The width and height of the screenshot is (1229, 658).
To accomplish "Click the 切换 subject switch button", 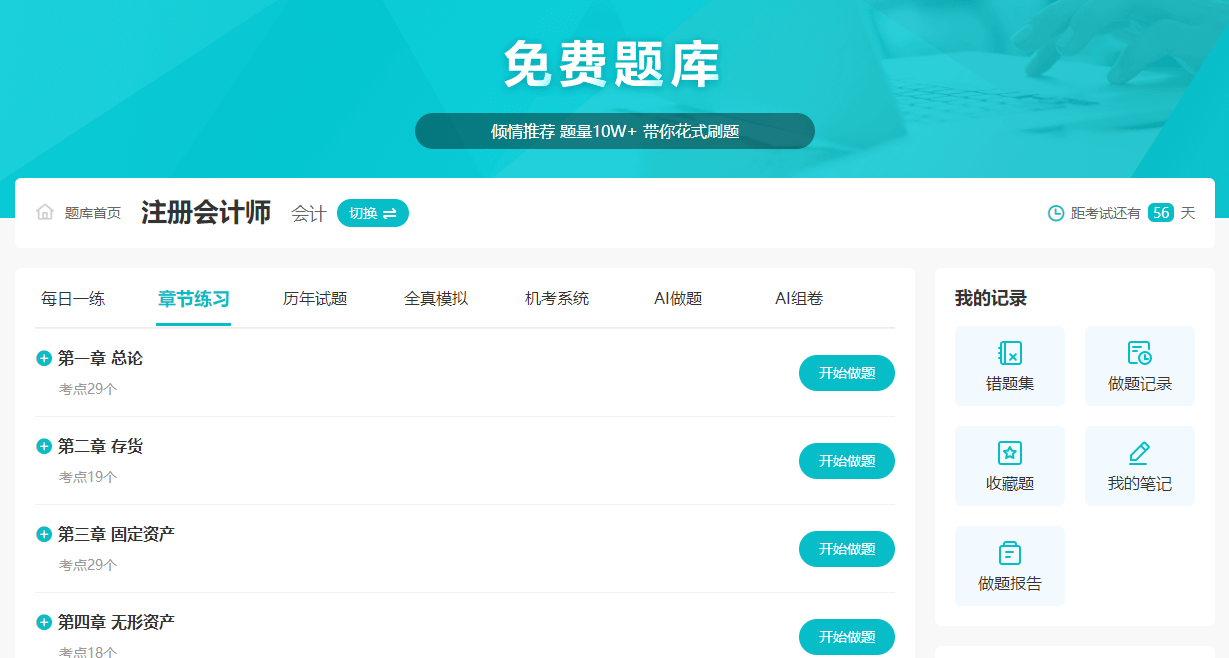I will (373, 213).
